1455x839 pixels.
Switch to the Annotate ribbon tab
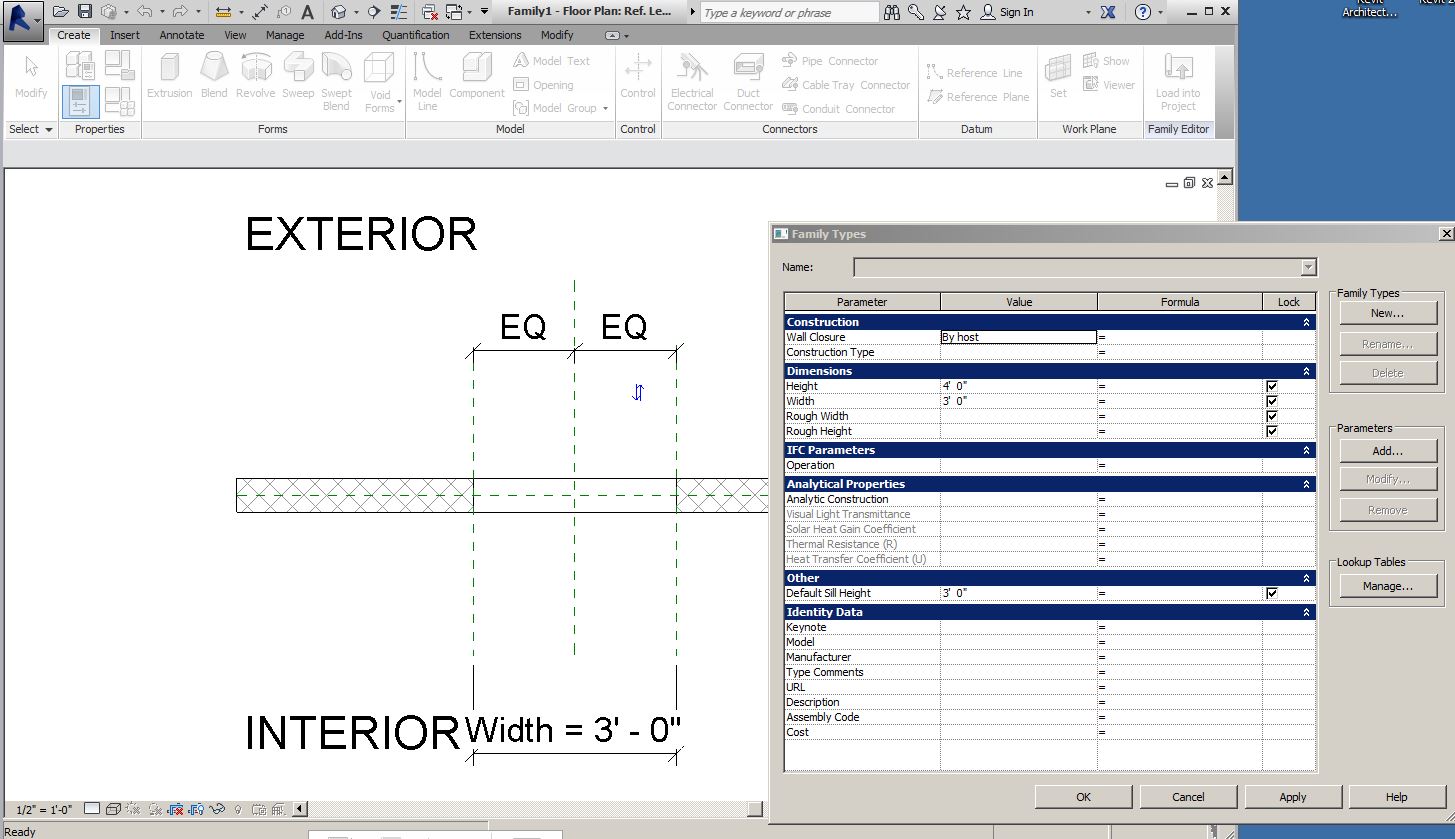182,35
